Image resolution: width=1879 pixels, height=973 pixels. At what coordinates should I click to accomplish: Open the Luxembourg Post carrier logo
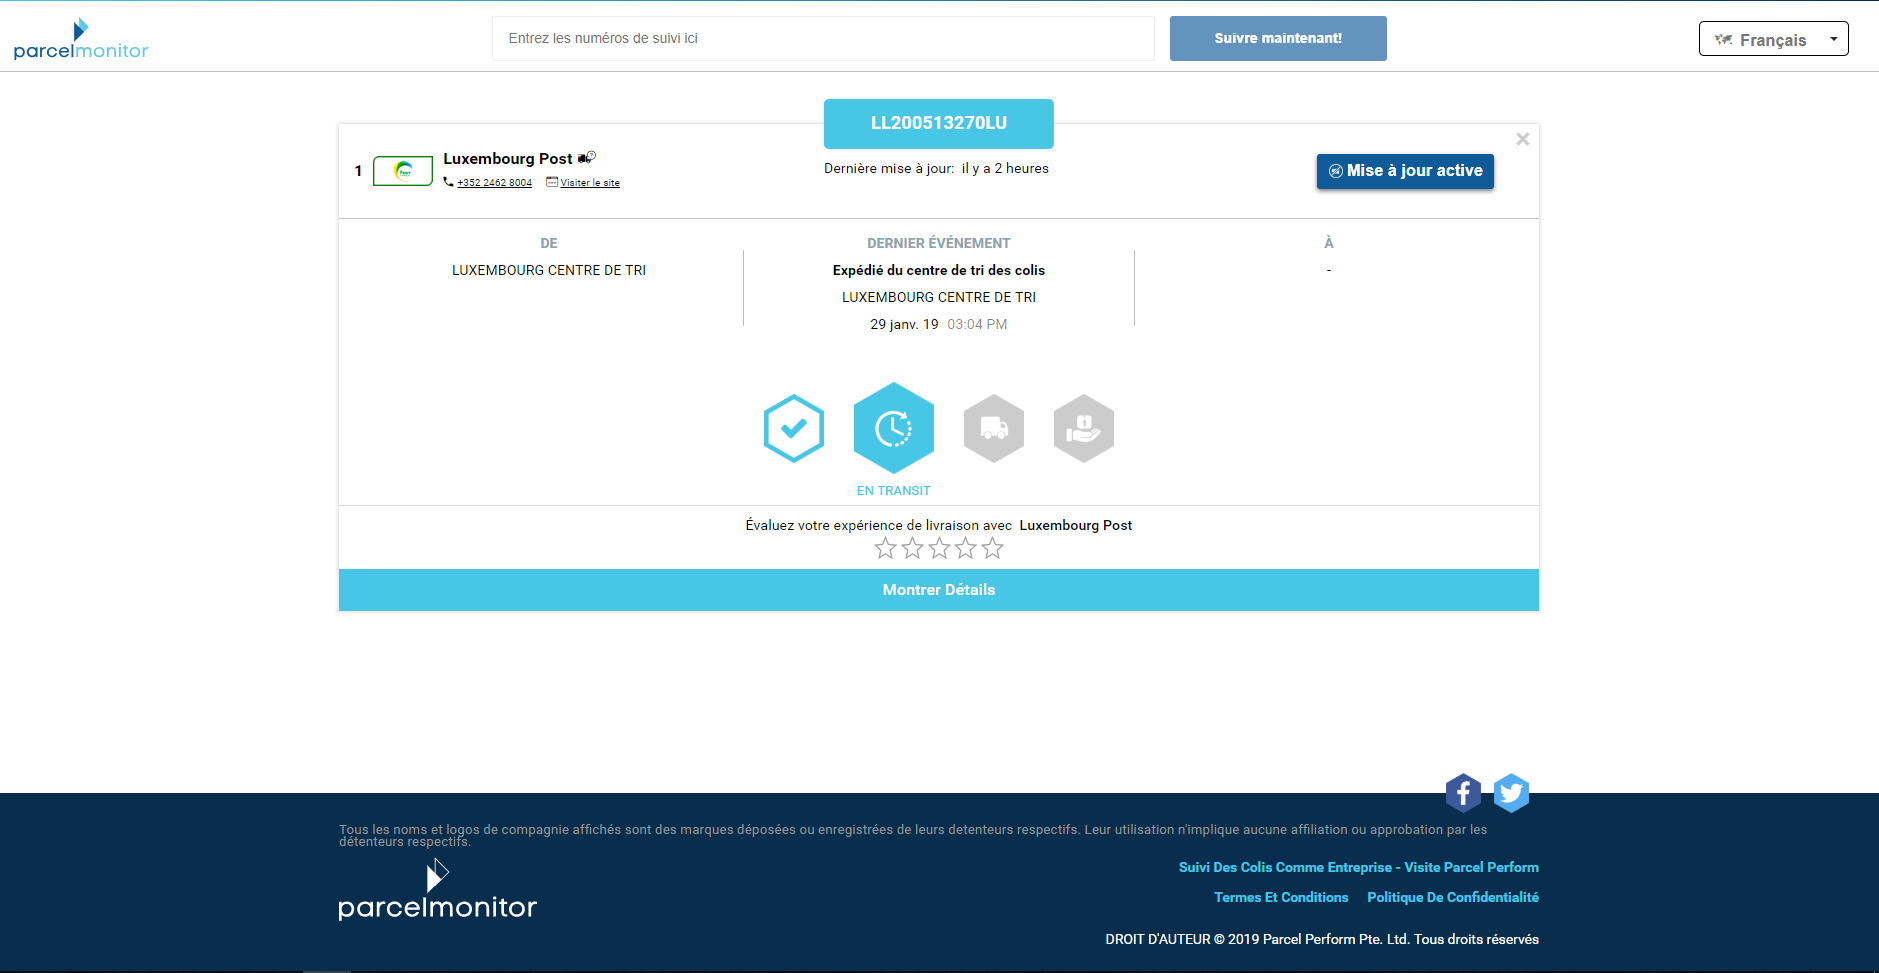tap(403, 171)
